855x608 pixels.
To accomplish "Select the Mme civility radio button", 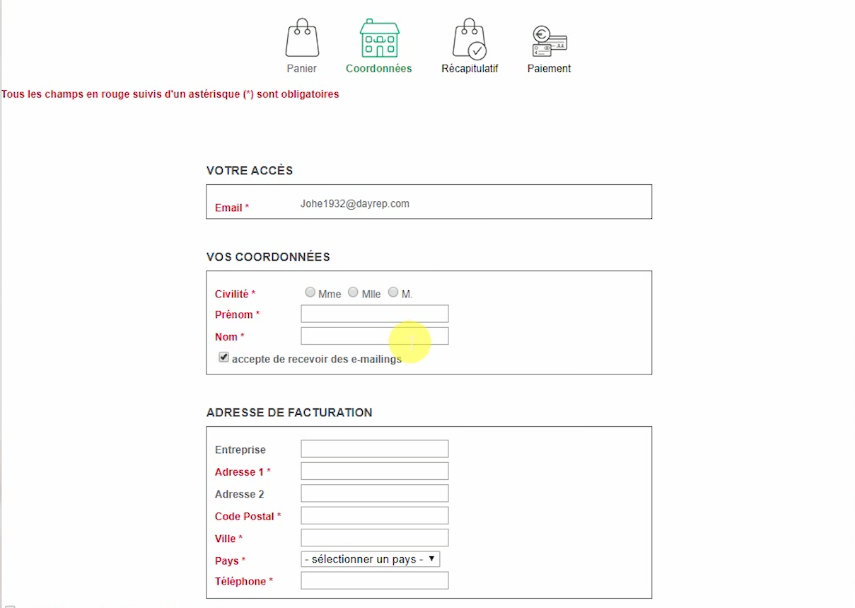I will (310, 292).
